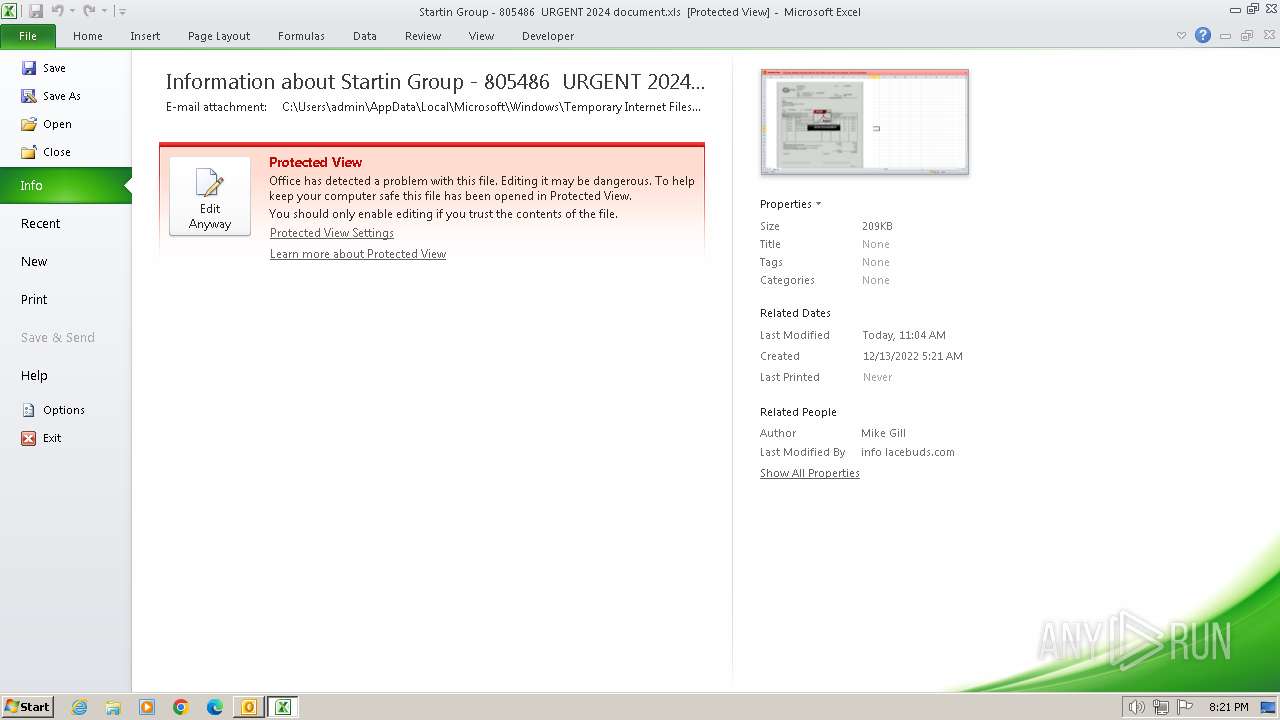This screenshot has height=720, width=1280.
Task: Open Redo history dropdown arrow
Action: (104, 11)
